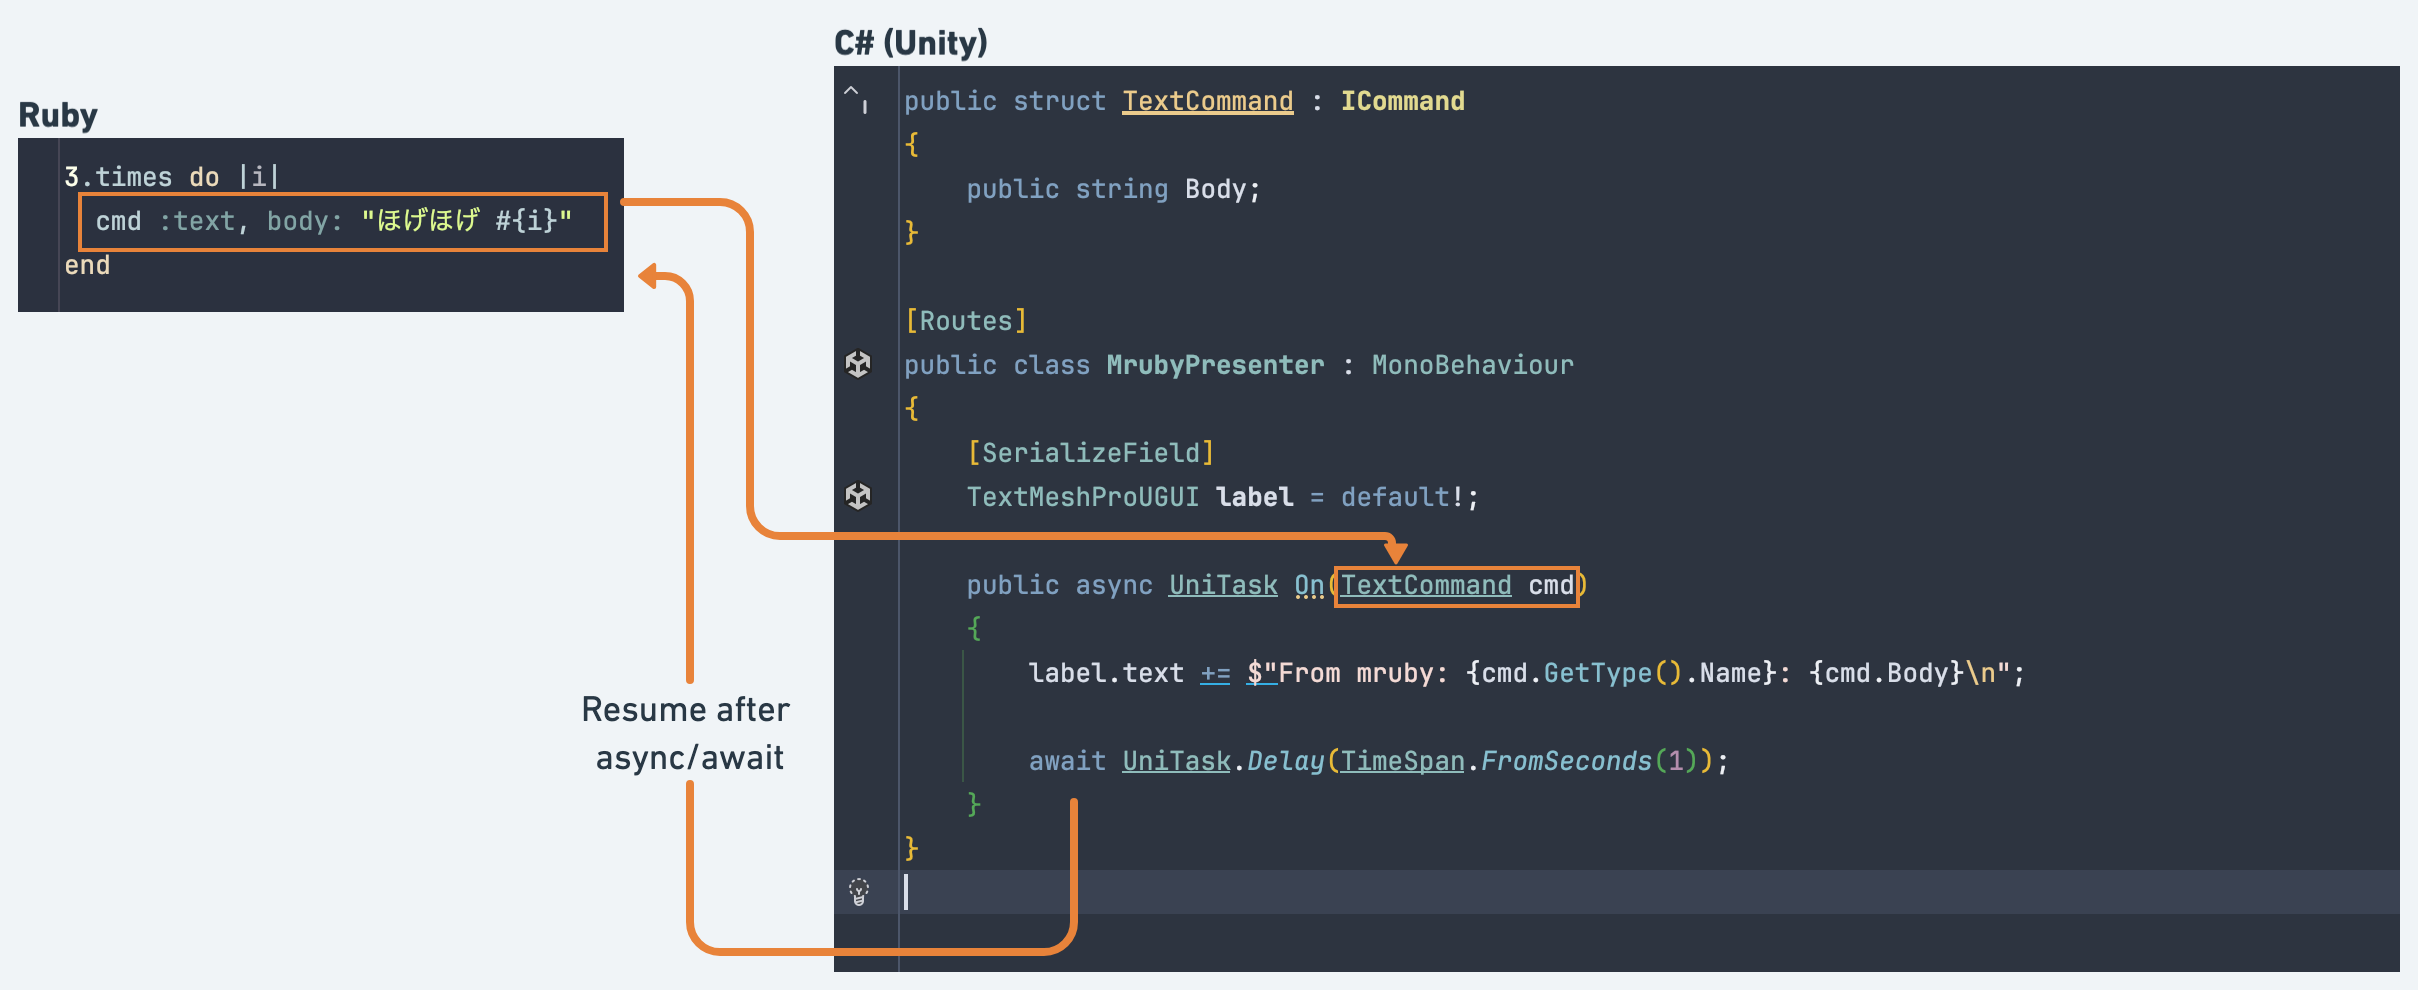Click the '3.times do |i|' Ruby line
The width and height of the screenshot is (2418, 990).
coord(172,177)
